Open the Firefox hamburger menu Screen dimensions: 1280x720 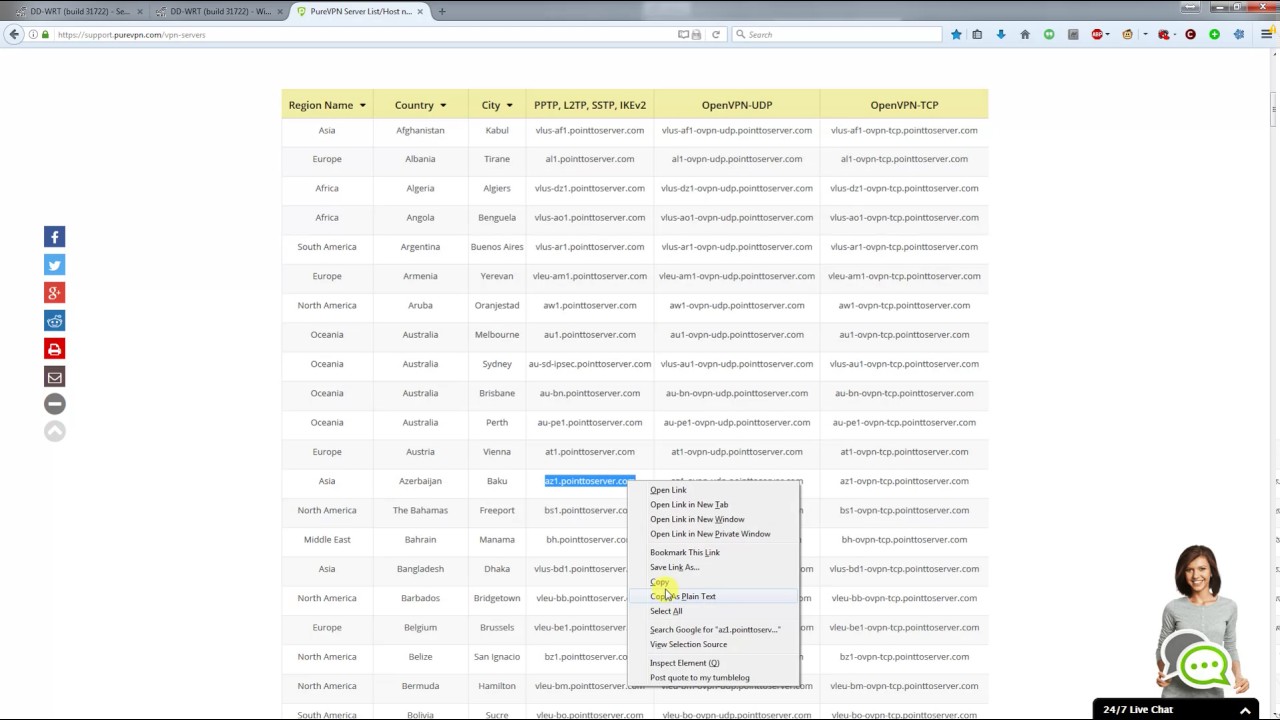point(1266,34)
